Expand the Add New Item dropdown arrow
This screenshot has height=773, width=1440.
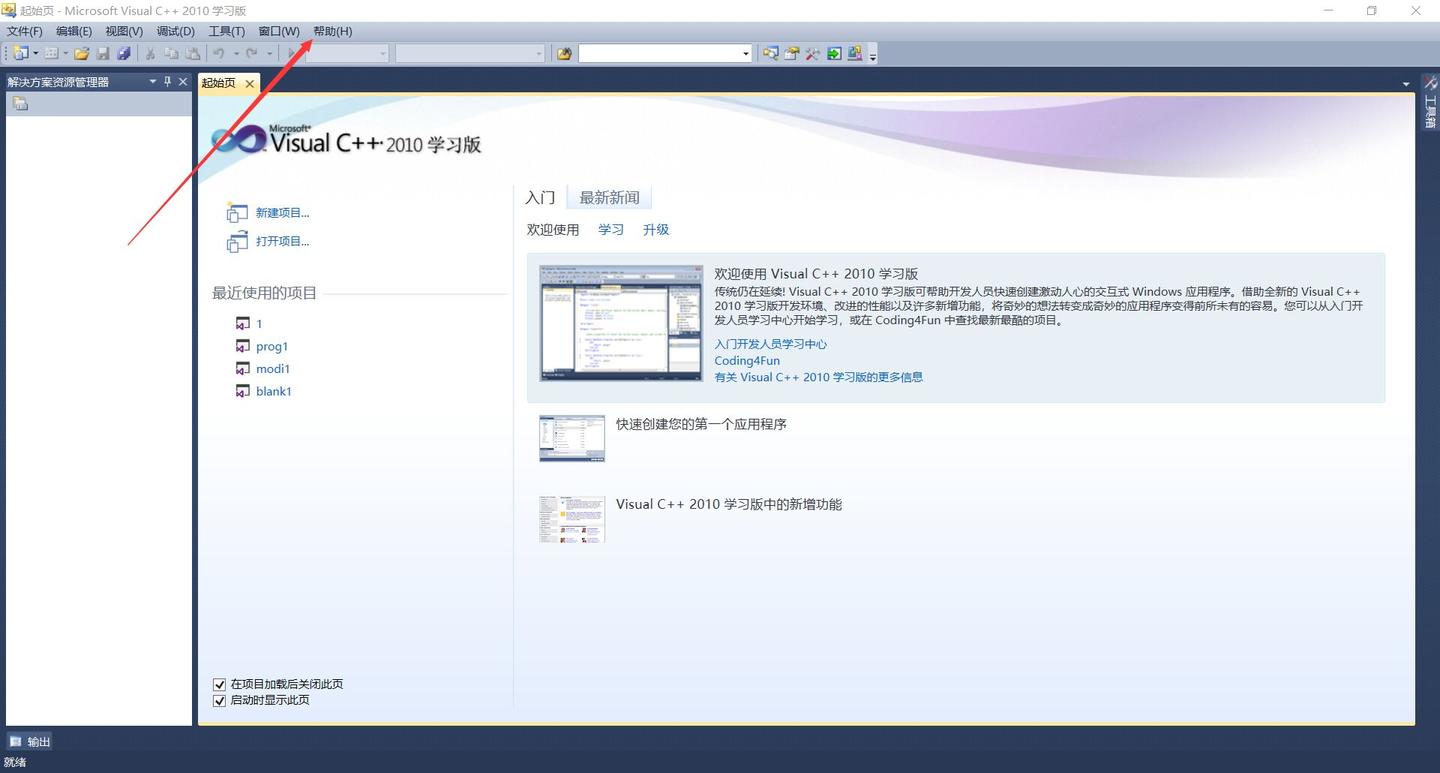[x=66, y=53]
